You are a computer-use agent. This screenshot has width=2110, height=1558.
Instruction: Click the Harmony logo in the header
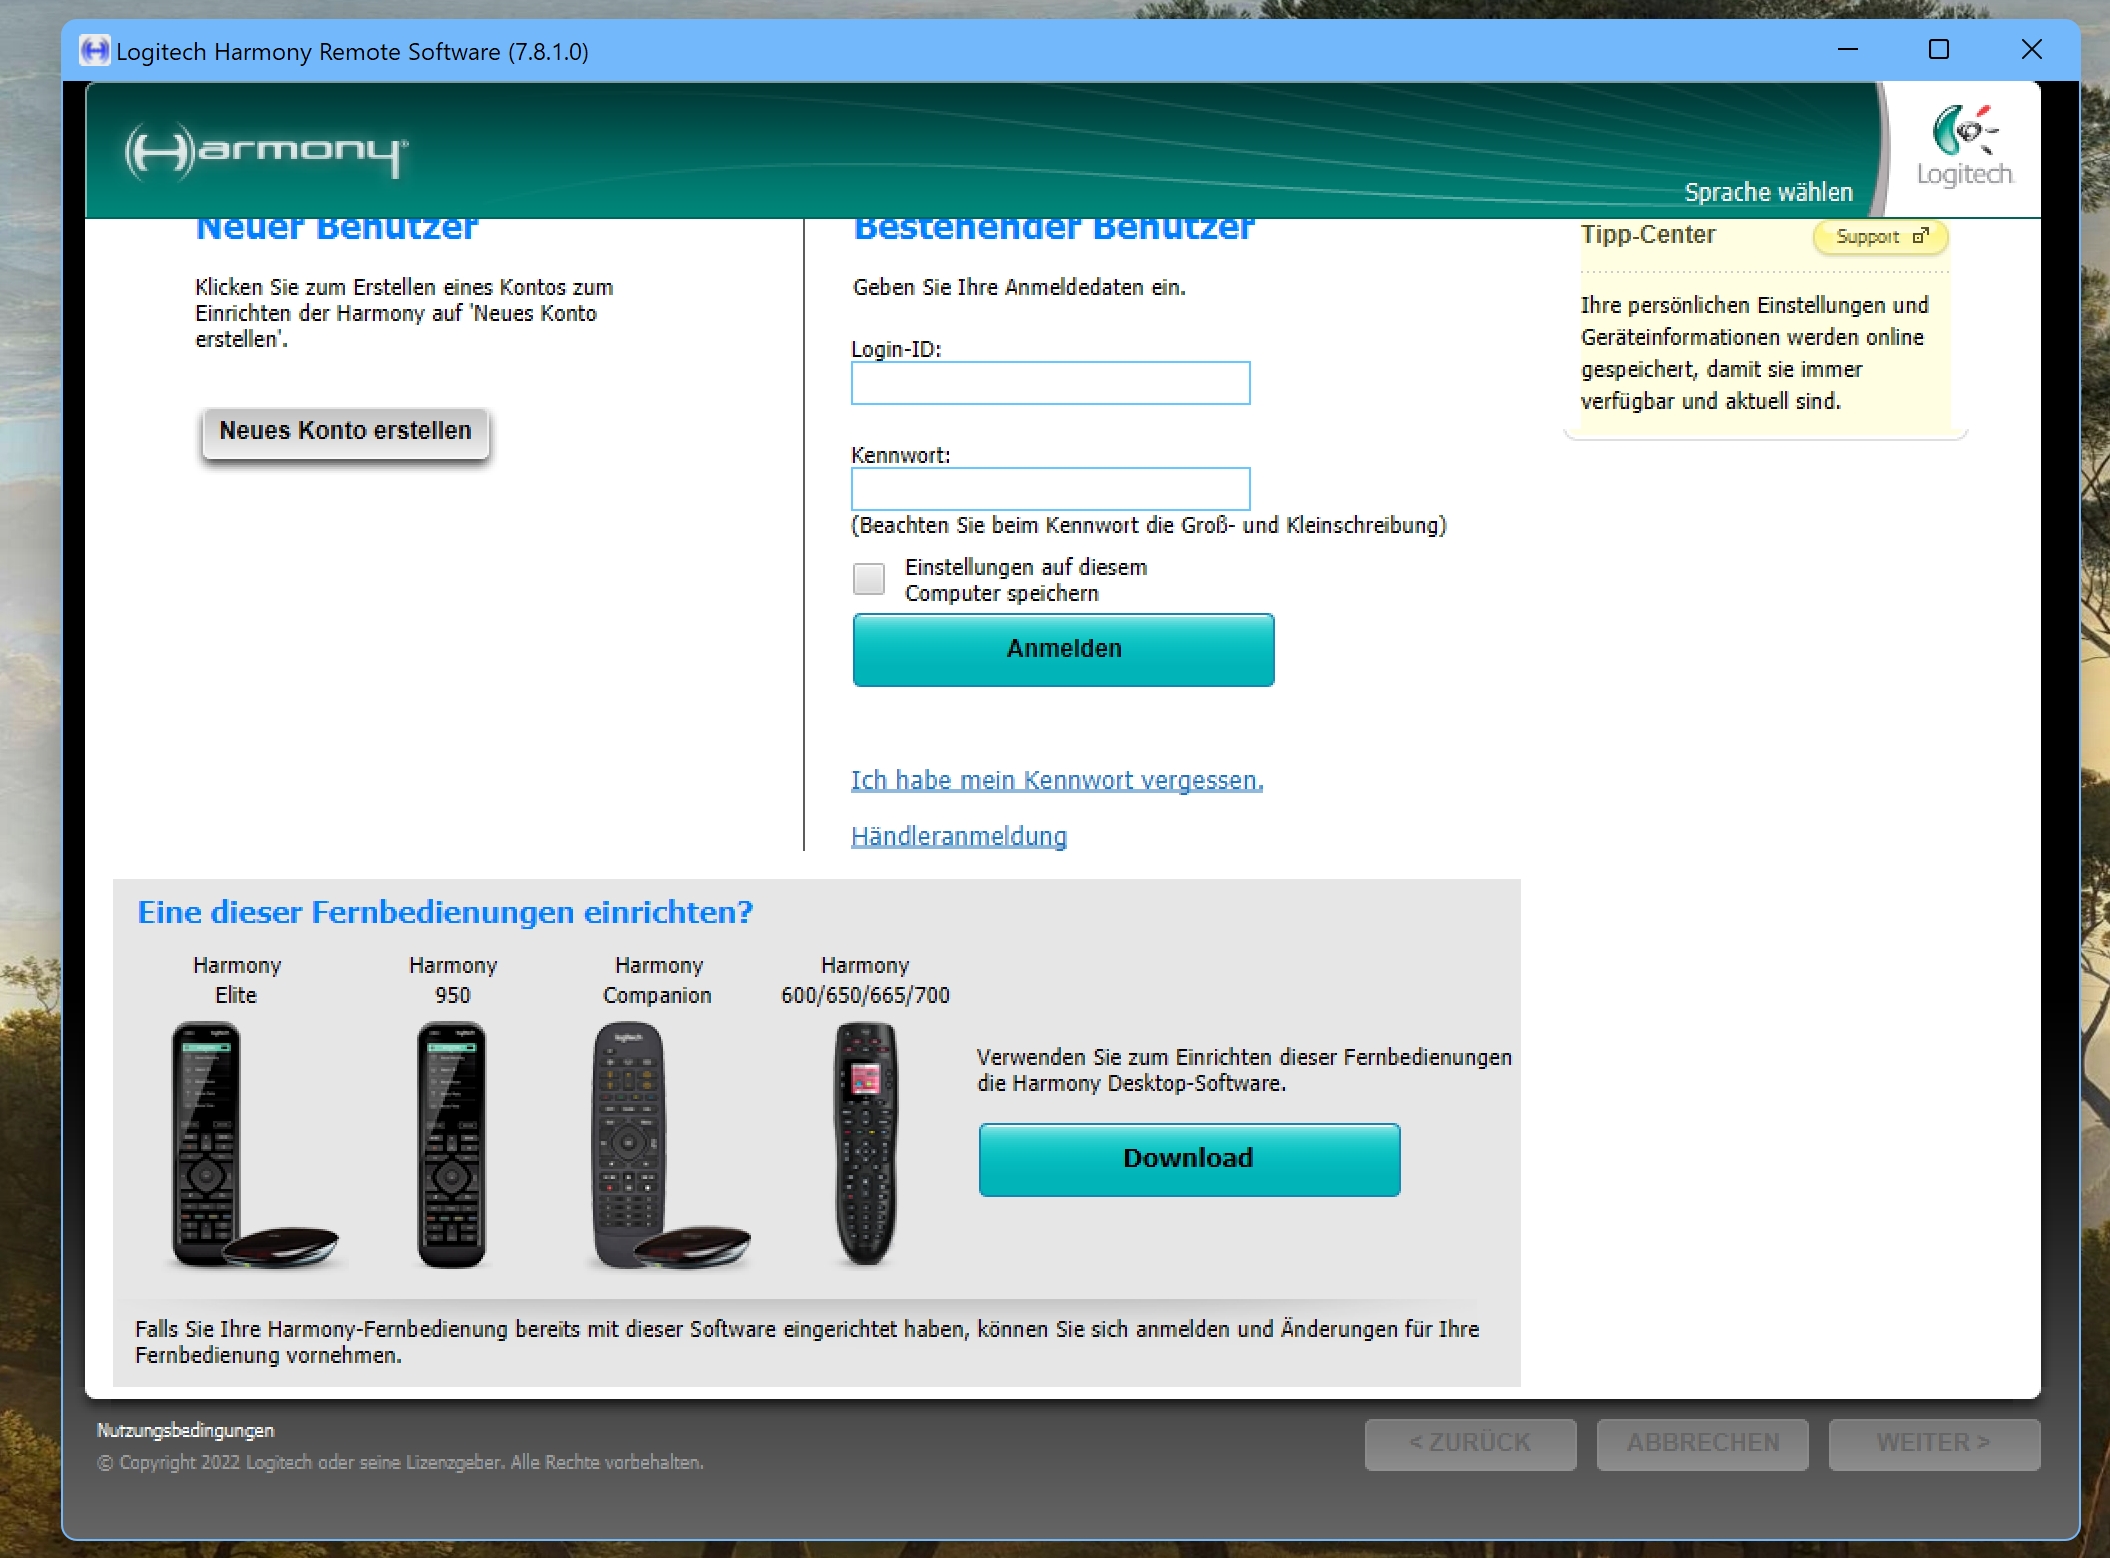[x=265, y=151]
